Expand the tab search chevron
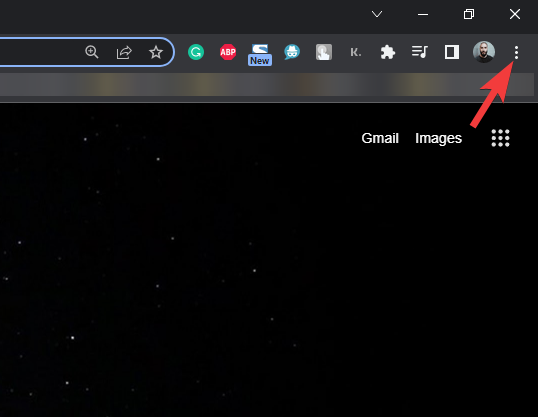The height and width of the screenshot is (417, 538). click(x=377, y=14)
